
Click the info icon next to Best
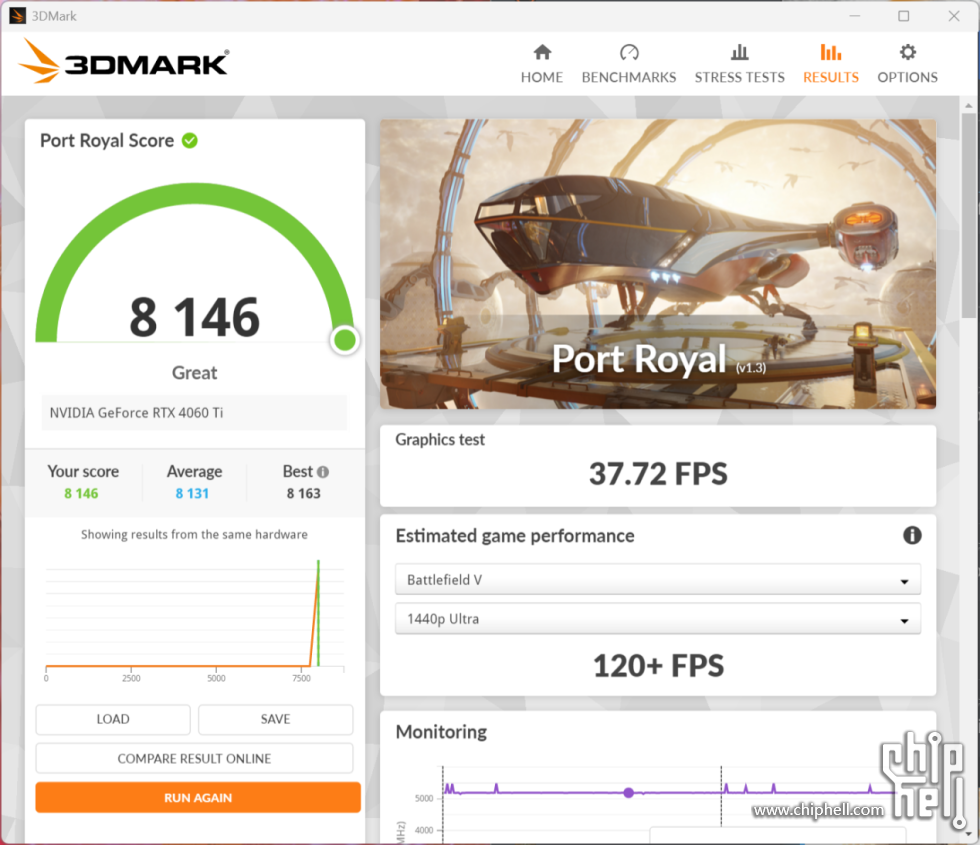click(x=322, y=472)
